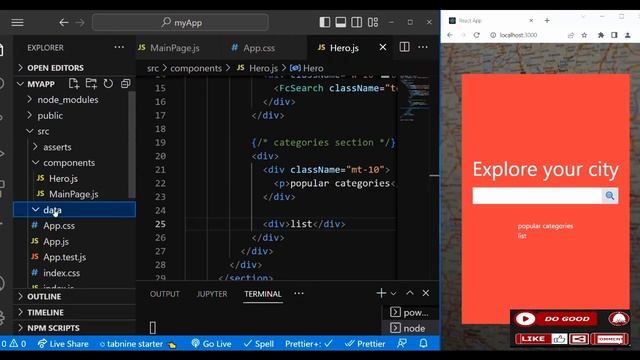Viewport: 640px width, 360px height.
Task: Show more panel tabs ellipsis
Action: (299, 293)
